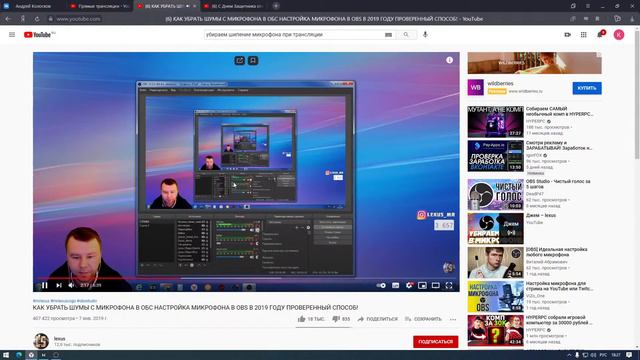640x360 pixels.
Task: Open the on-screen keyboard icon in search box
Action: click(388, 35)
